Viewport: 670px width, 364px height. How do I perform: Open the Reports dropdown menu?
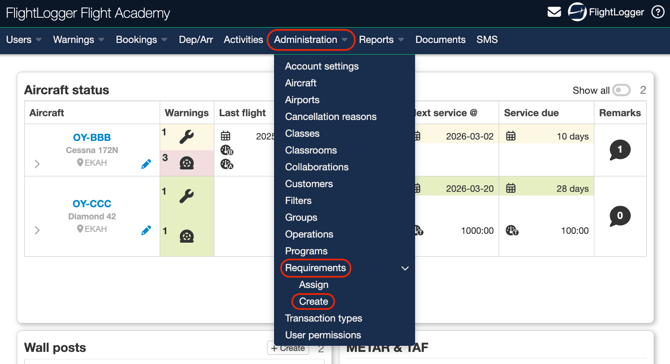(x=381, y=40)
